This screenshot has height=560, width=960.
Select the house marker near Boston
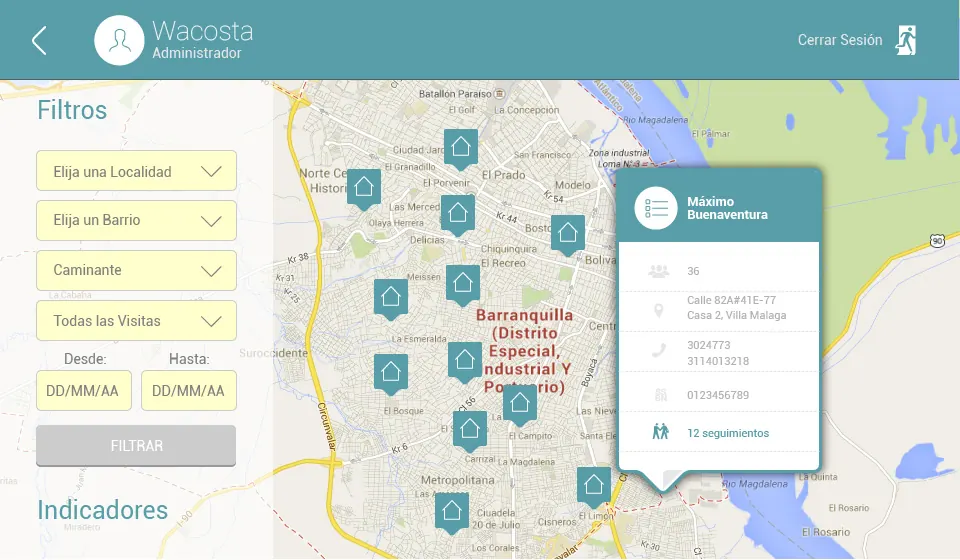(x=568, y=234)
